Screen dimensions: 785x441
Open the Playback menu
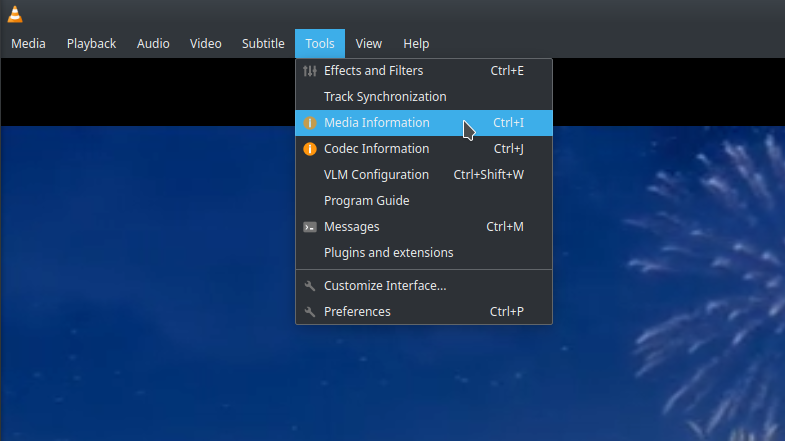pos(92,44)
